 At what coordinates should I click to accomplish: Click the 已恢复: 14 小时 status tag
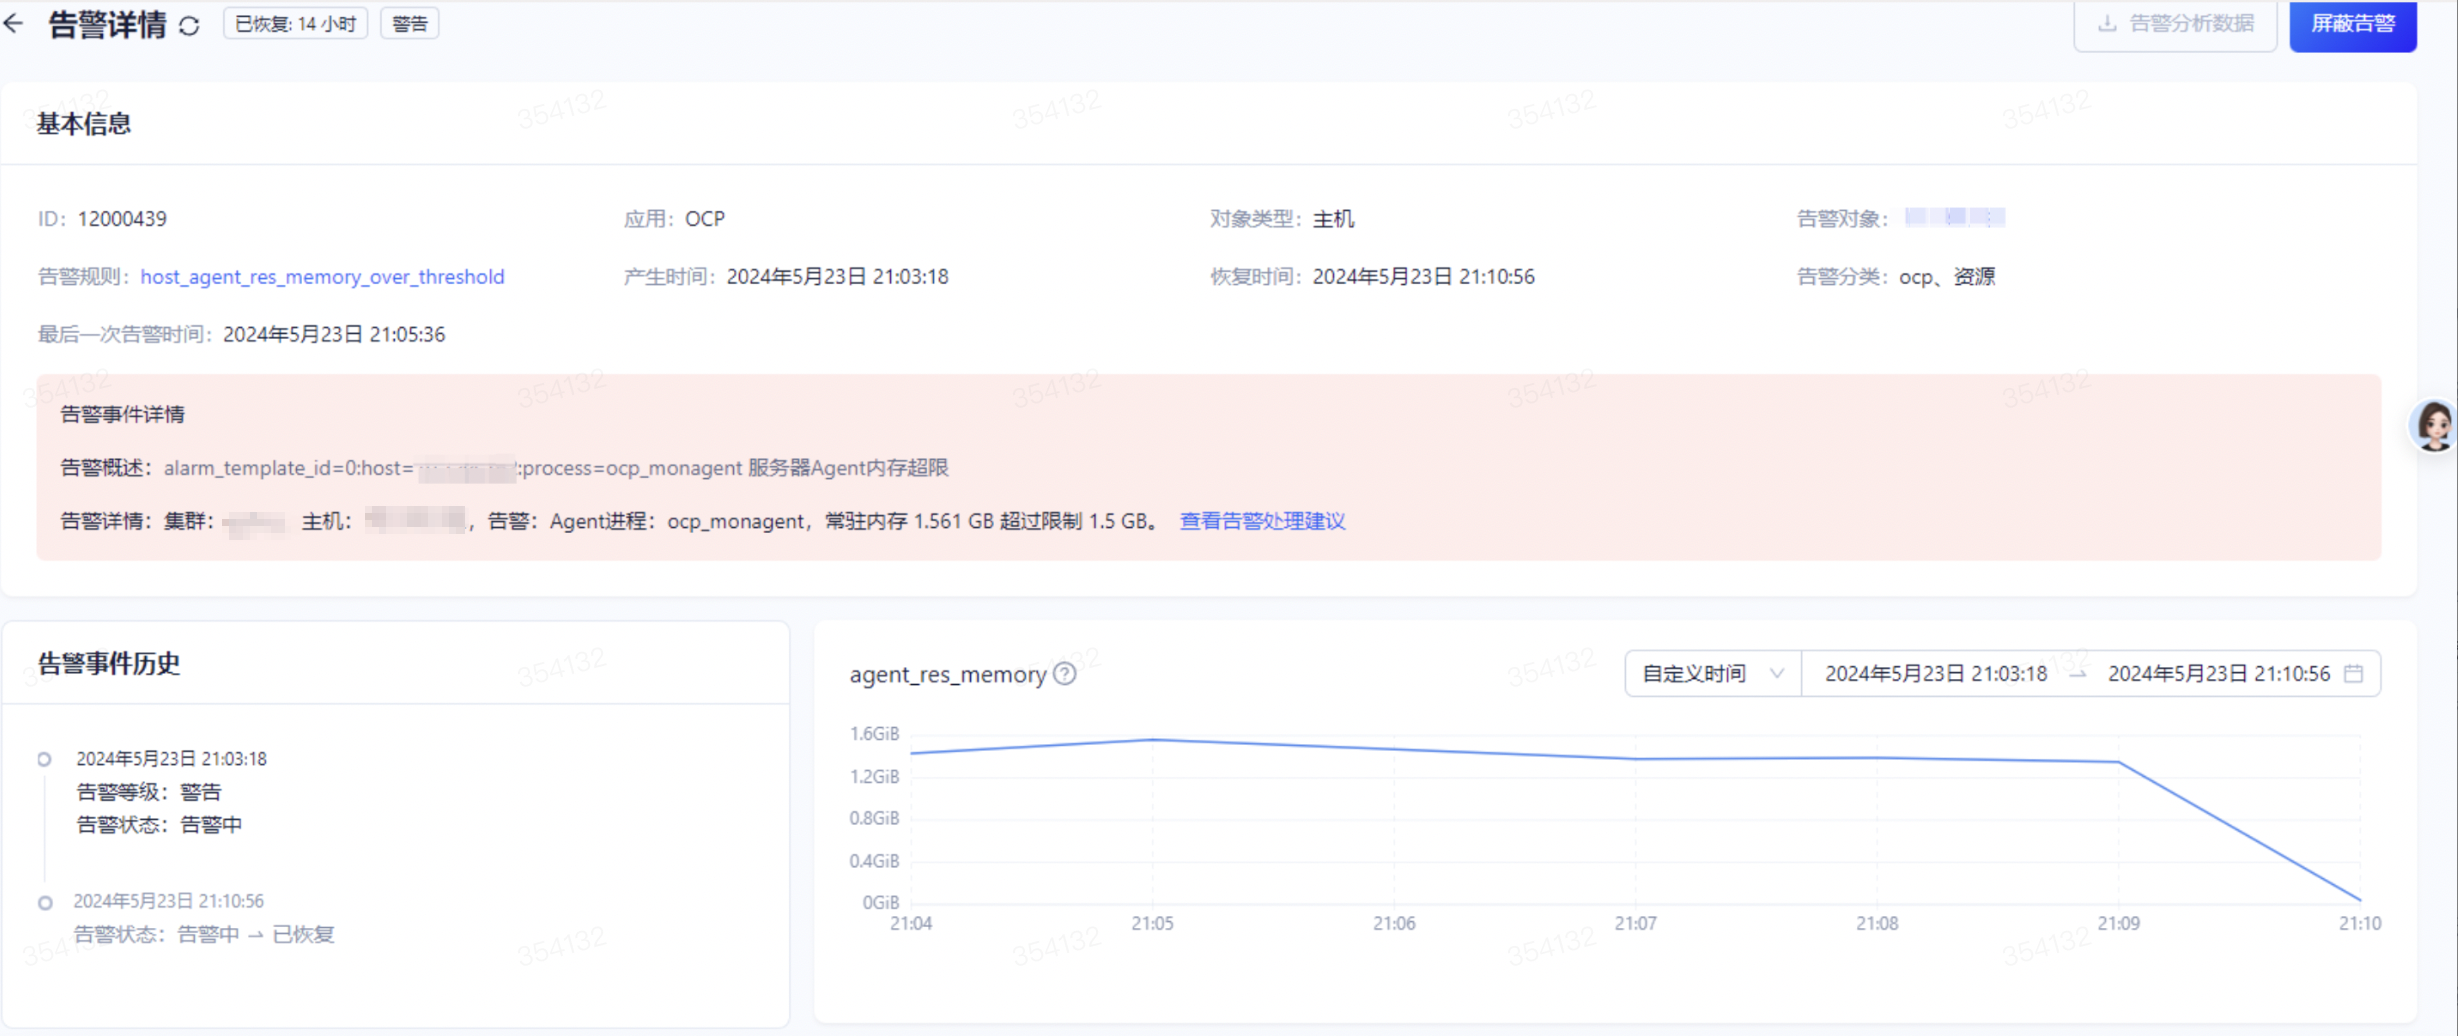click(x=296, y=23)
